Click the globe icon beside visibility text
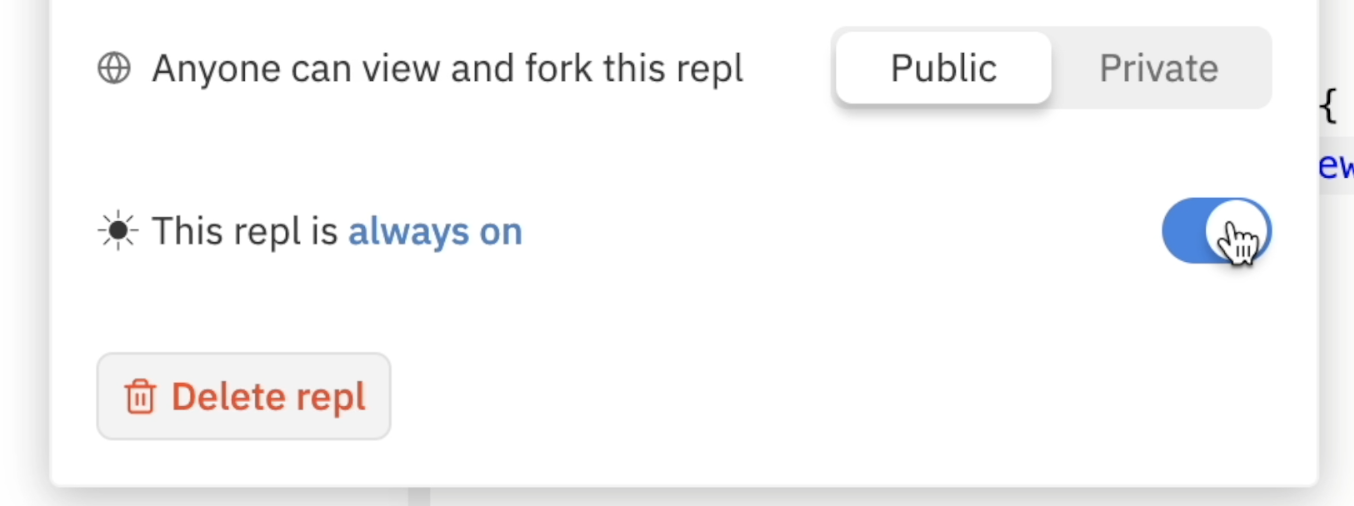Viewport: 1354px width, 506px height. click(114, 69)
